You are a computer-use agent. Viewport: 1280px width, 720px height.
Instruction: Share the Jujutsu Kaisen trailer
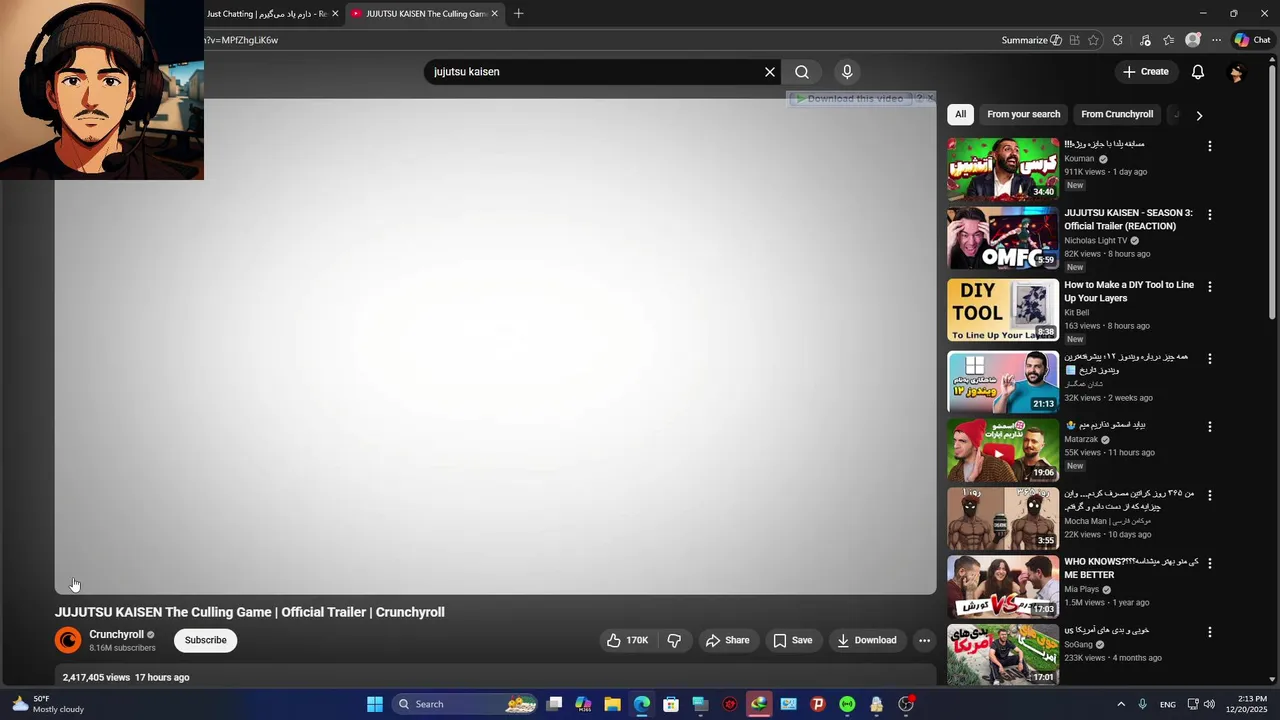727,640
